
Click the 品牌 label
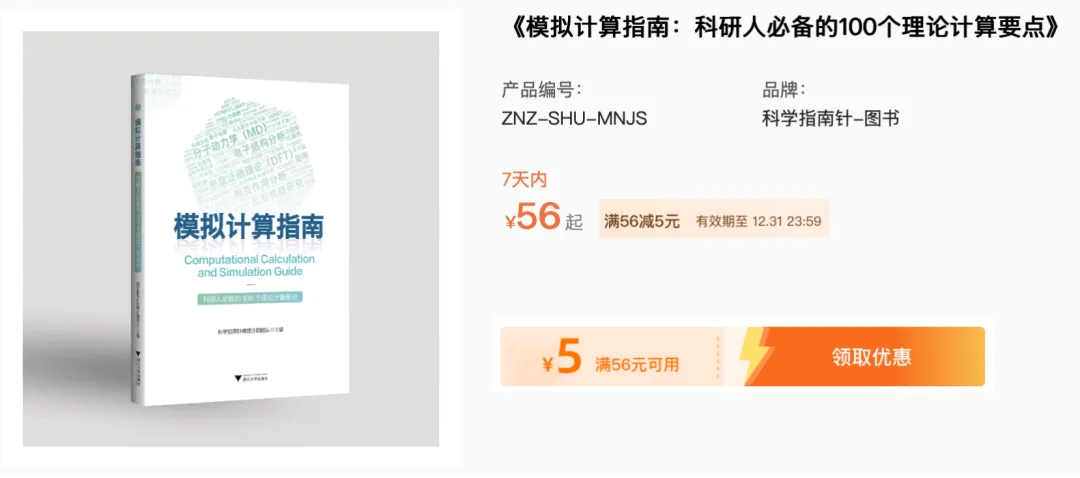[x=784, y=90]
